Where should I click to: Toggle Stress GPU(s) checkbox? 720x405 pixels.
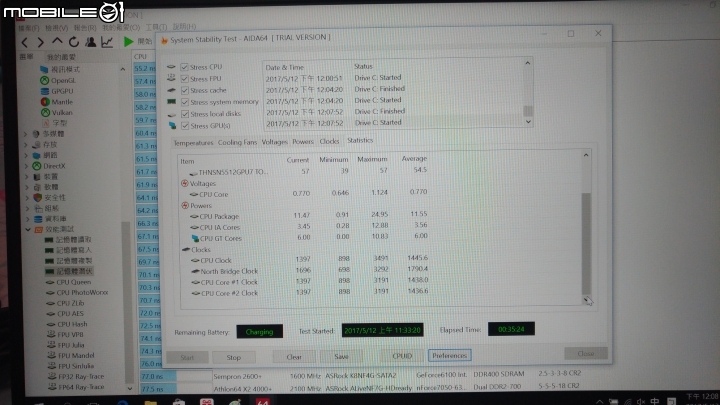(185, 125)
